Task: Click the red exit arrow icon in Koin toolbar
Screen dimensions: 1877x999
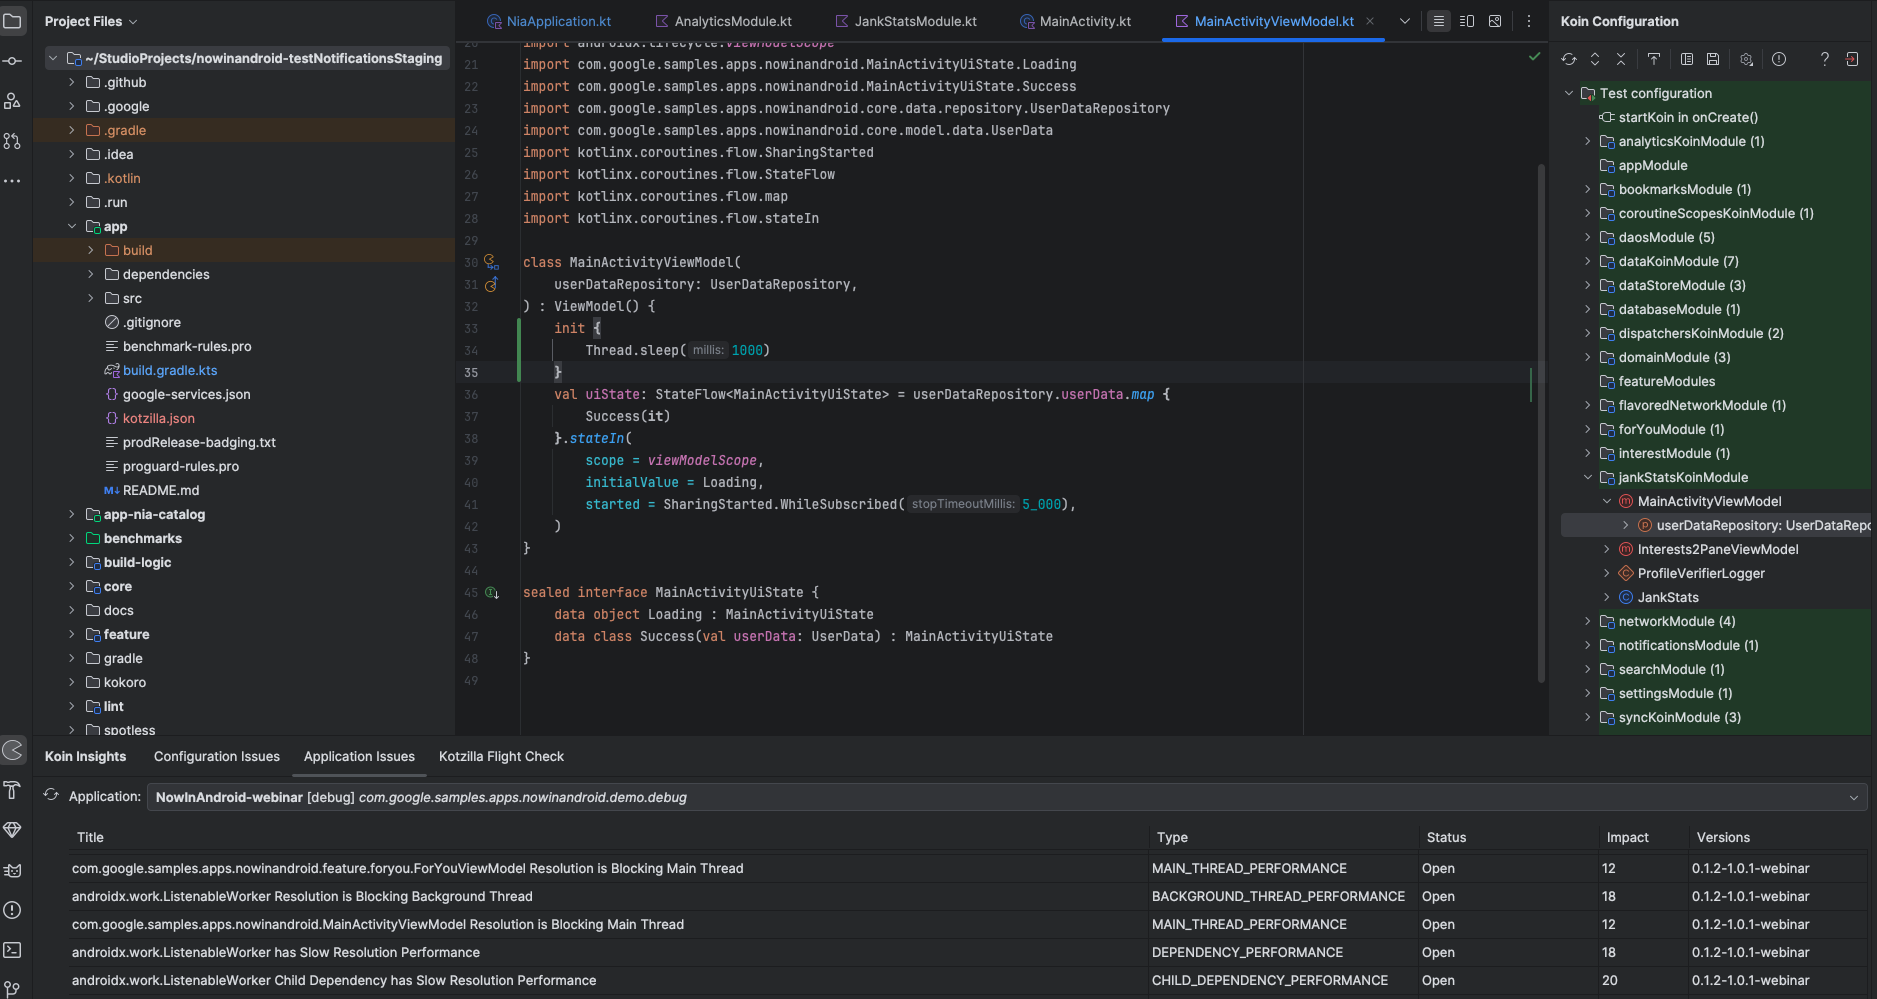Action: pyautogui.click(x=1852, y=59)
